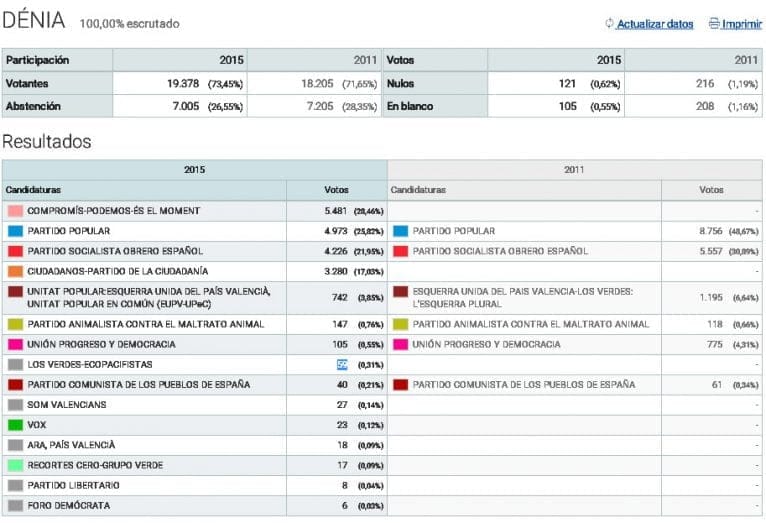The width and height of the screenshot is (766, 523).
Task: Click the 2011 Partido Animalista olive swatch
Action: pos(401,324)
